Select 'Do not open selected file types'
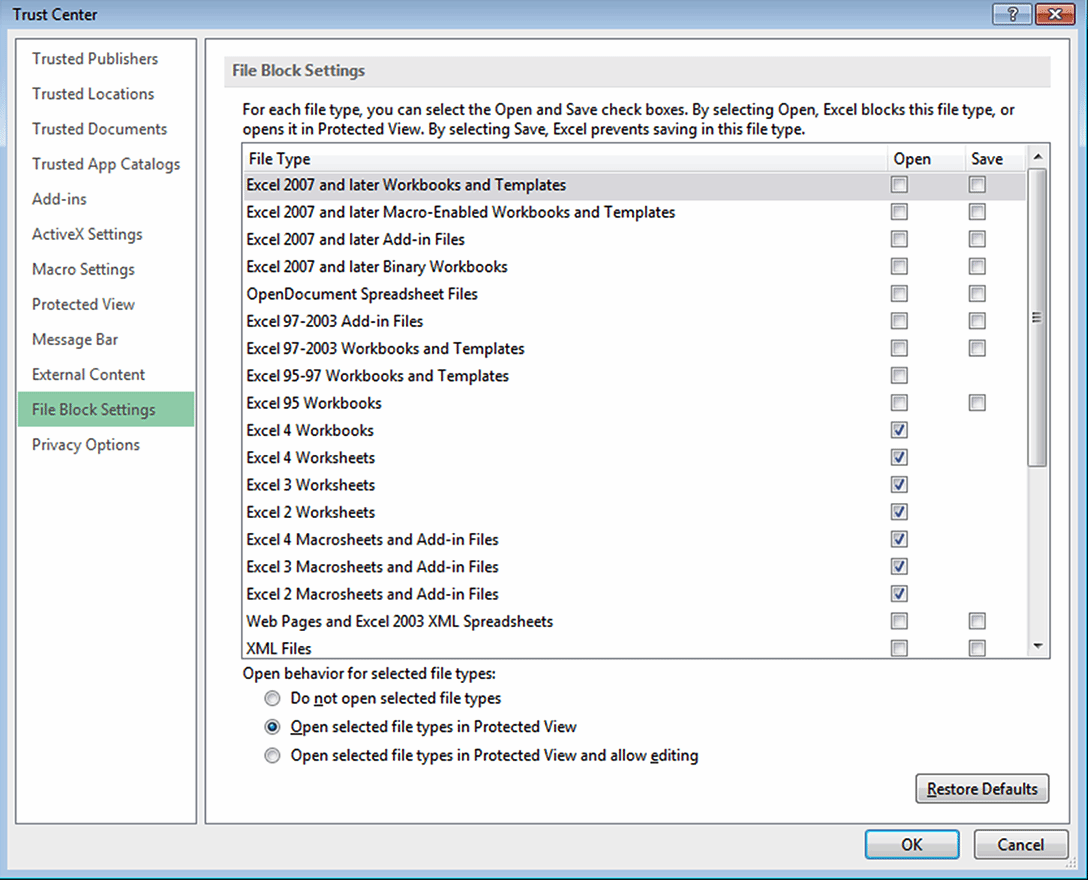The image size is (1088, 880). [x=272, y=698]
